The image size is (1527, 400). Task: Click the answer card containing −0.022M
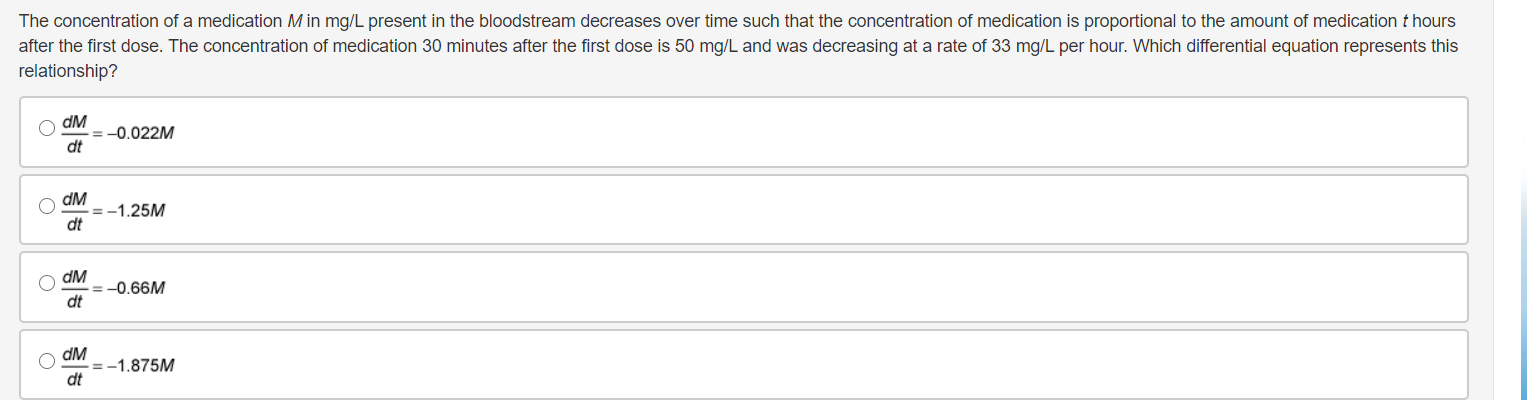pos(744,132)
